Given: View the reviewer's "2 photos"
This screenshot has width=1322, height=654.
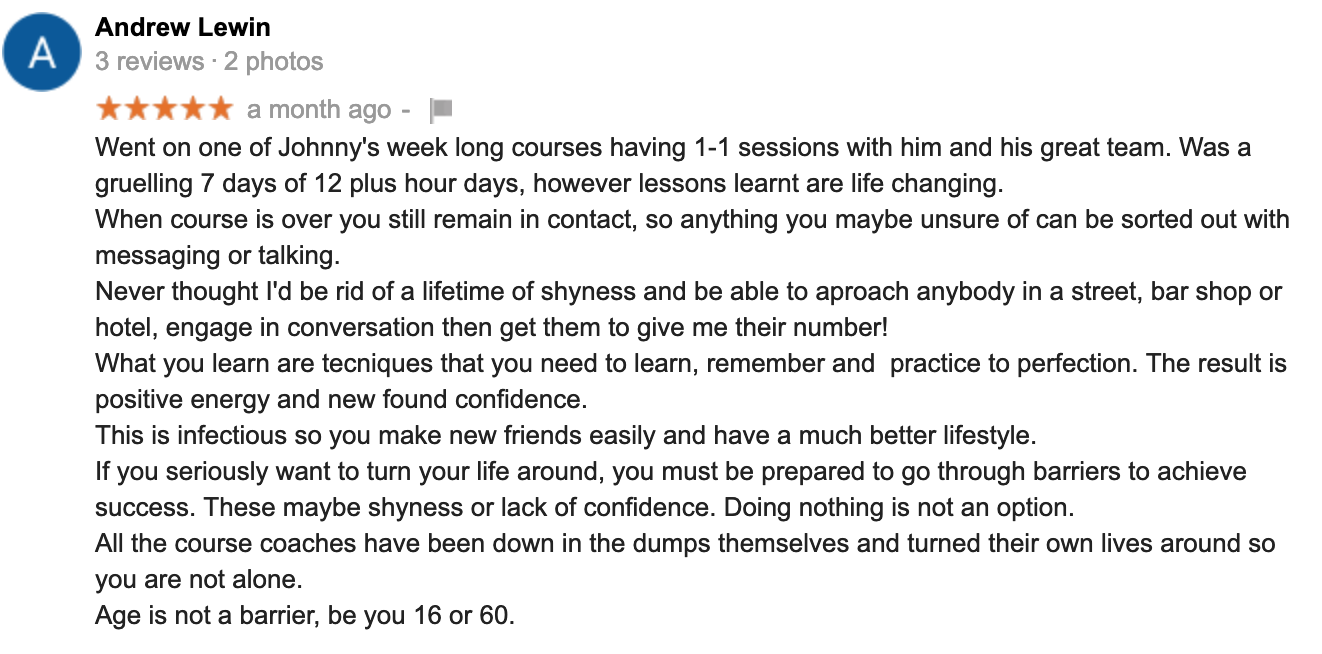Looking at the screenshot, I should (273, 61).
